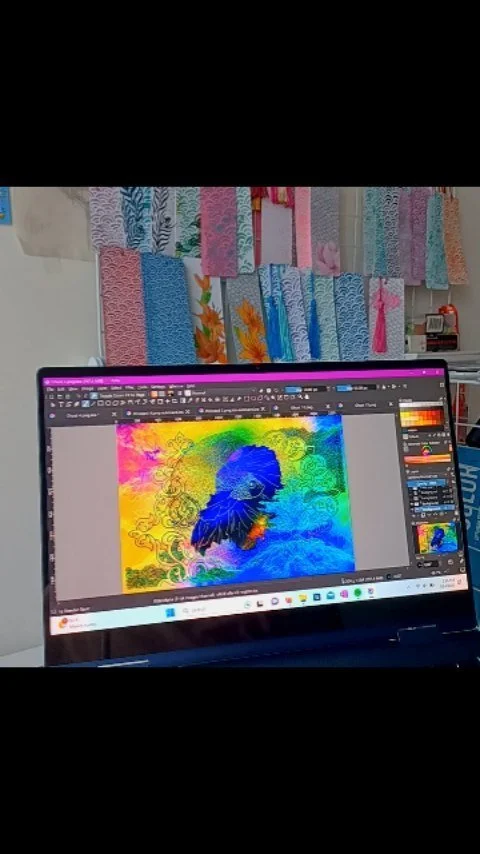480x854 pixels.
Task: Close the Chuoi 4.png.kra tab
Action: point(114,414)
